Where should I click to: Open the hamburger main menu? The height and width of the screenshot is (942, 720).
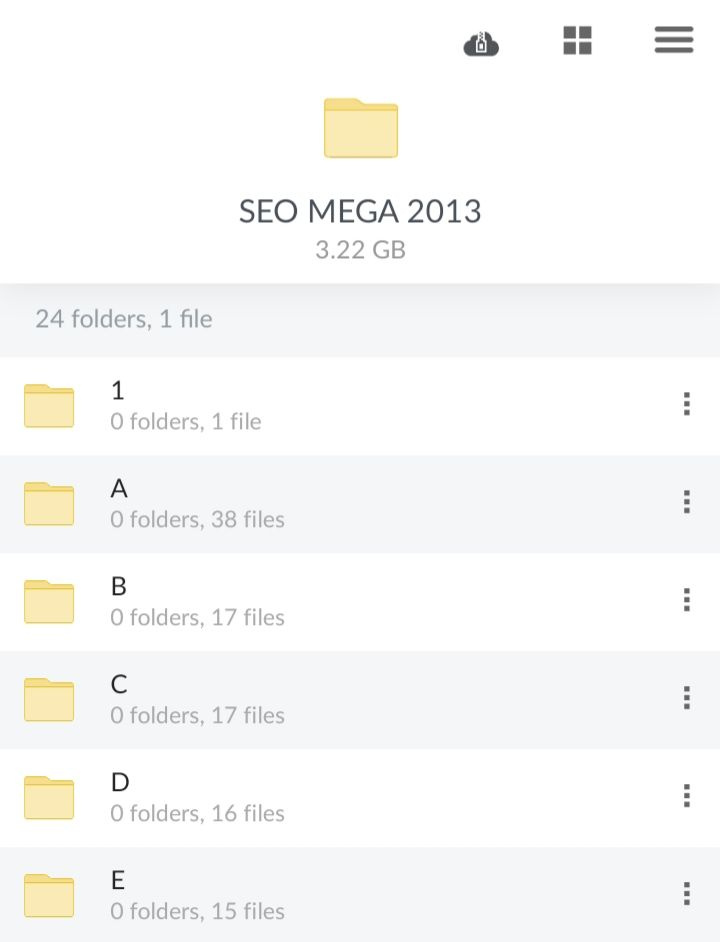(674, 40)
